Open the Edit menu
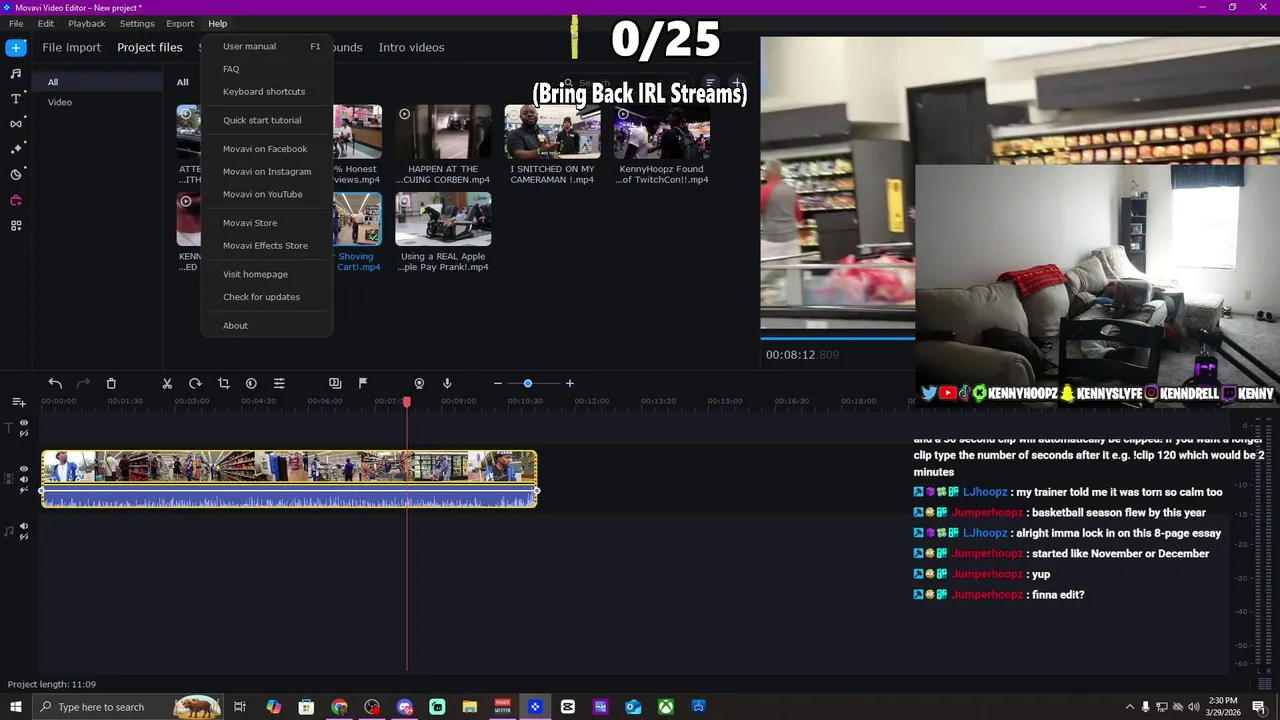 click(x=46, y=23)
